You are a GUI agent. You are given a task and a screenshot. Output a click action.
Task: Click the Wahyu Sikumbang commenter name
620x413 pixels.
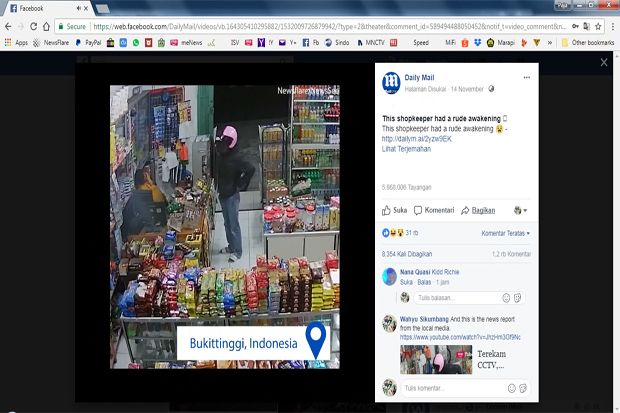[424, 319]
